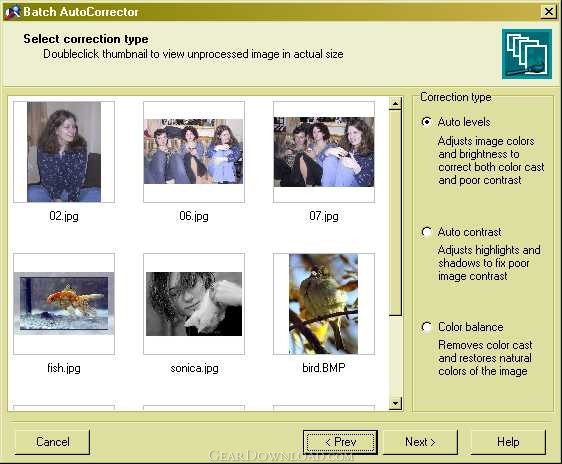Click the Batch AutoCorrector title bar icon
Viewport: 562px width, 464px height.
pyautogui.click(x=12, y=11)
